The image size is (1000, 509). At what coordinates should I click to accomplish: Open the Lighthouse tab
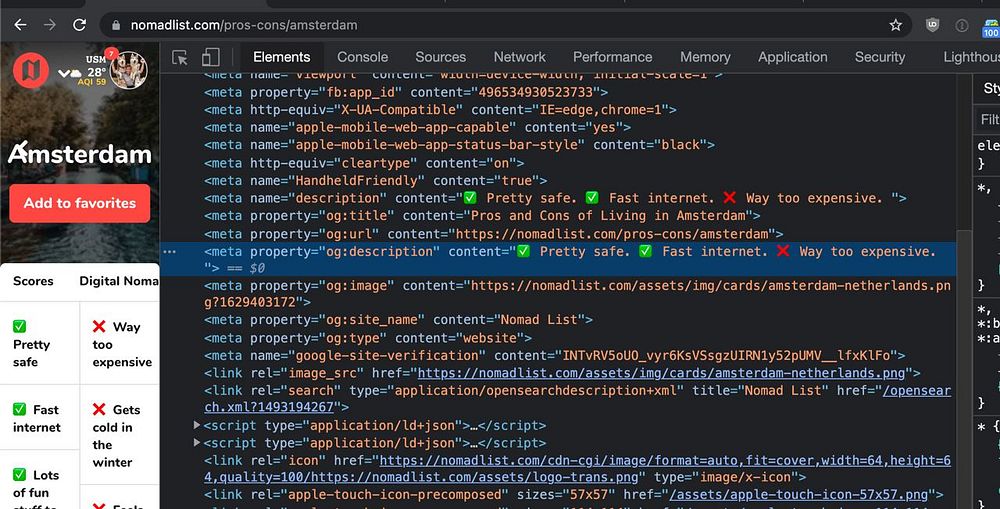(971, 57)
